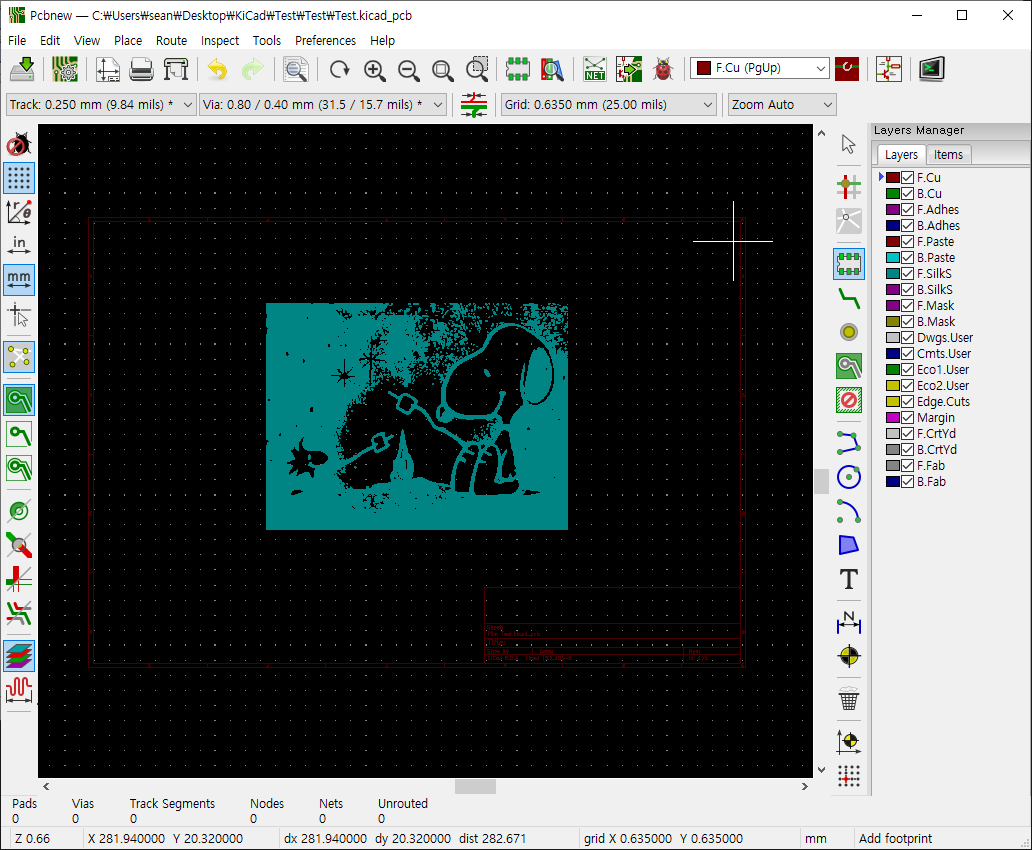Open the Edit menu
This screenshot has height=850, width=1032.
(50, 40)
